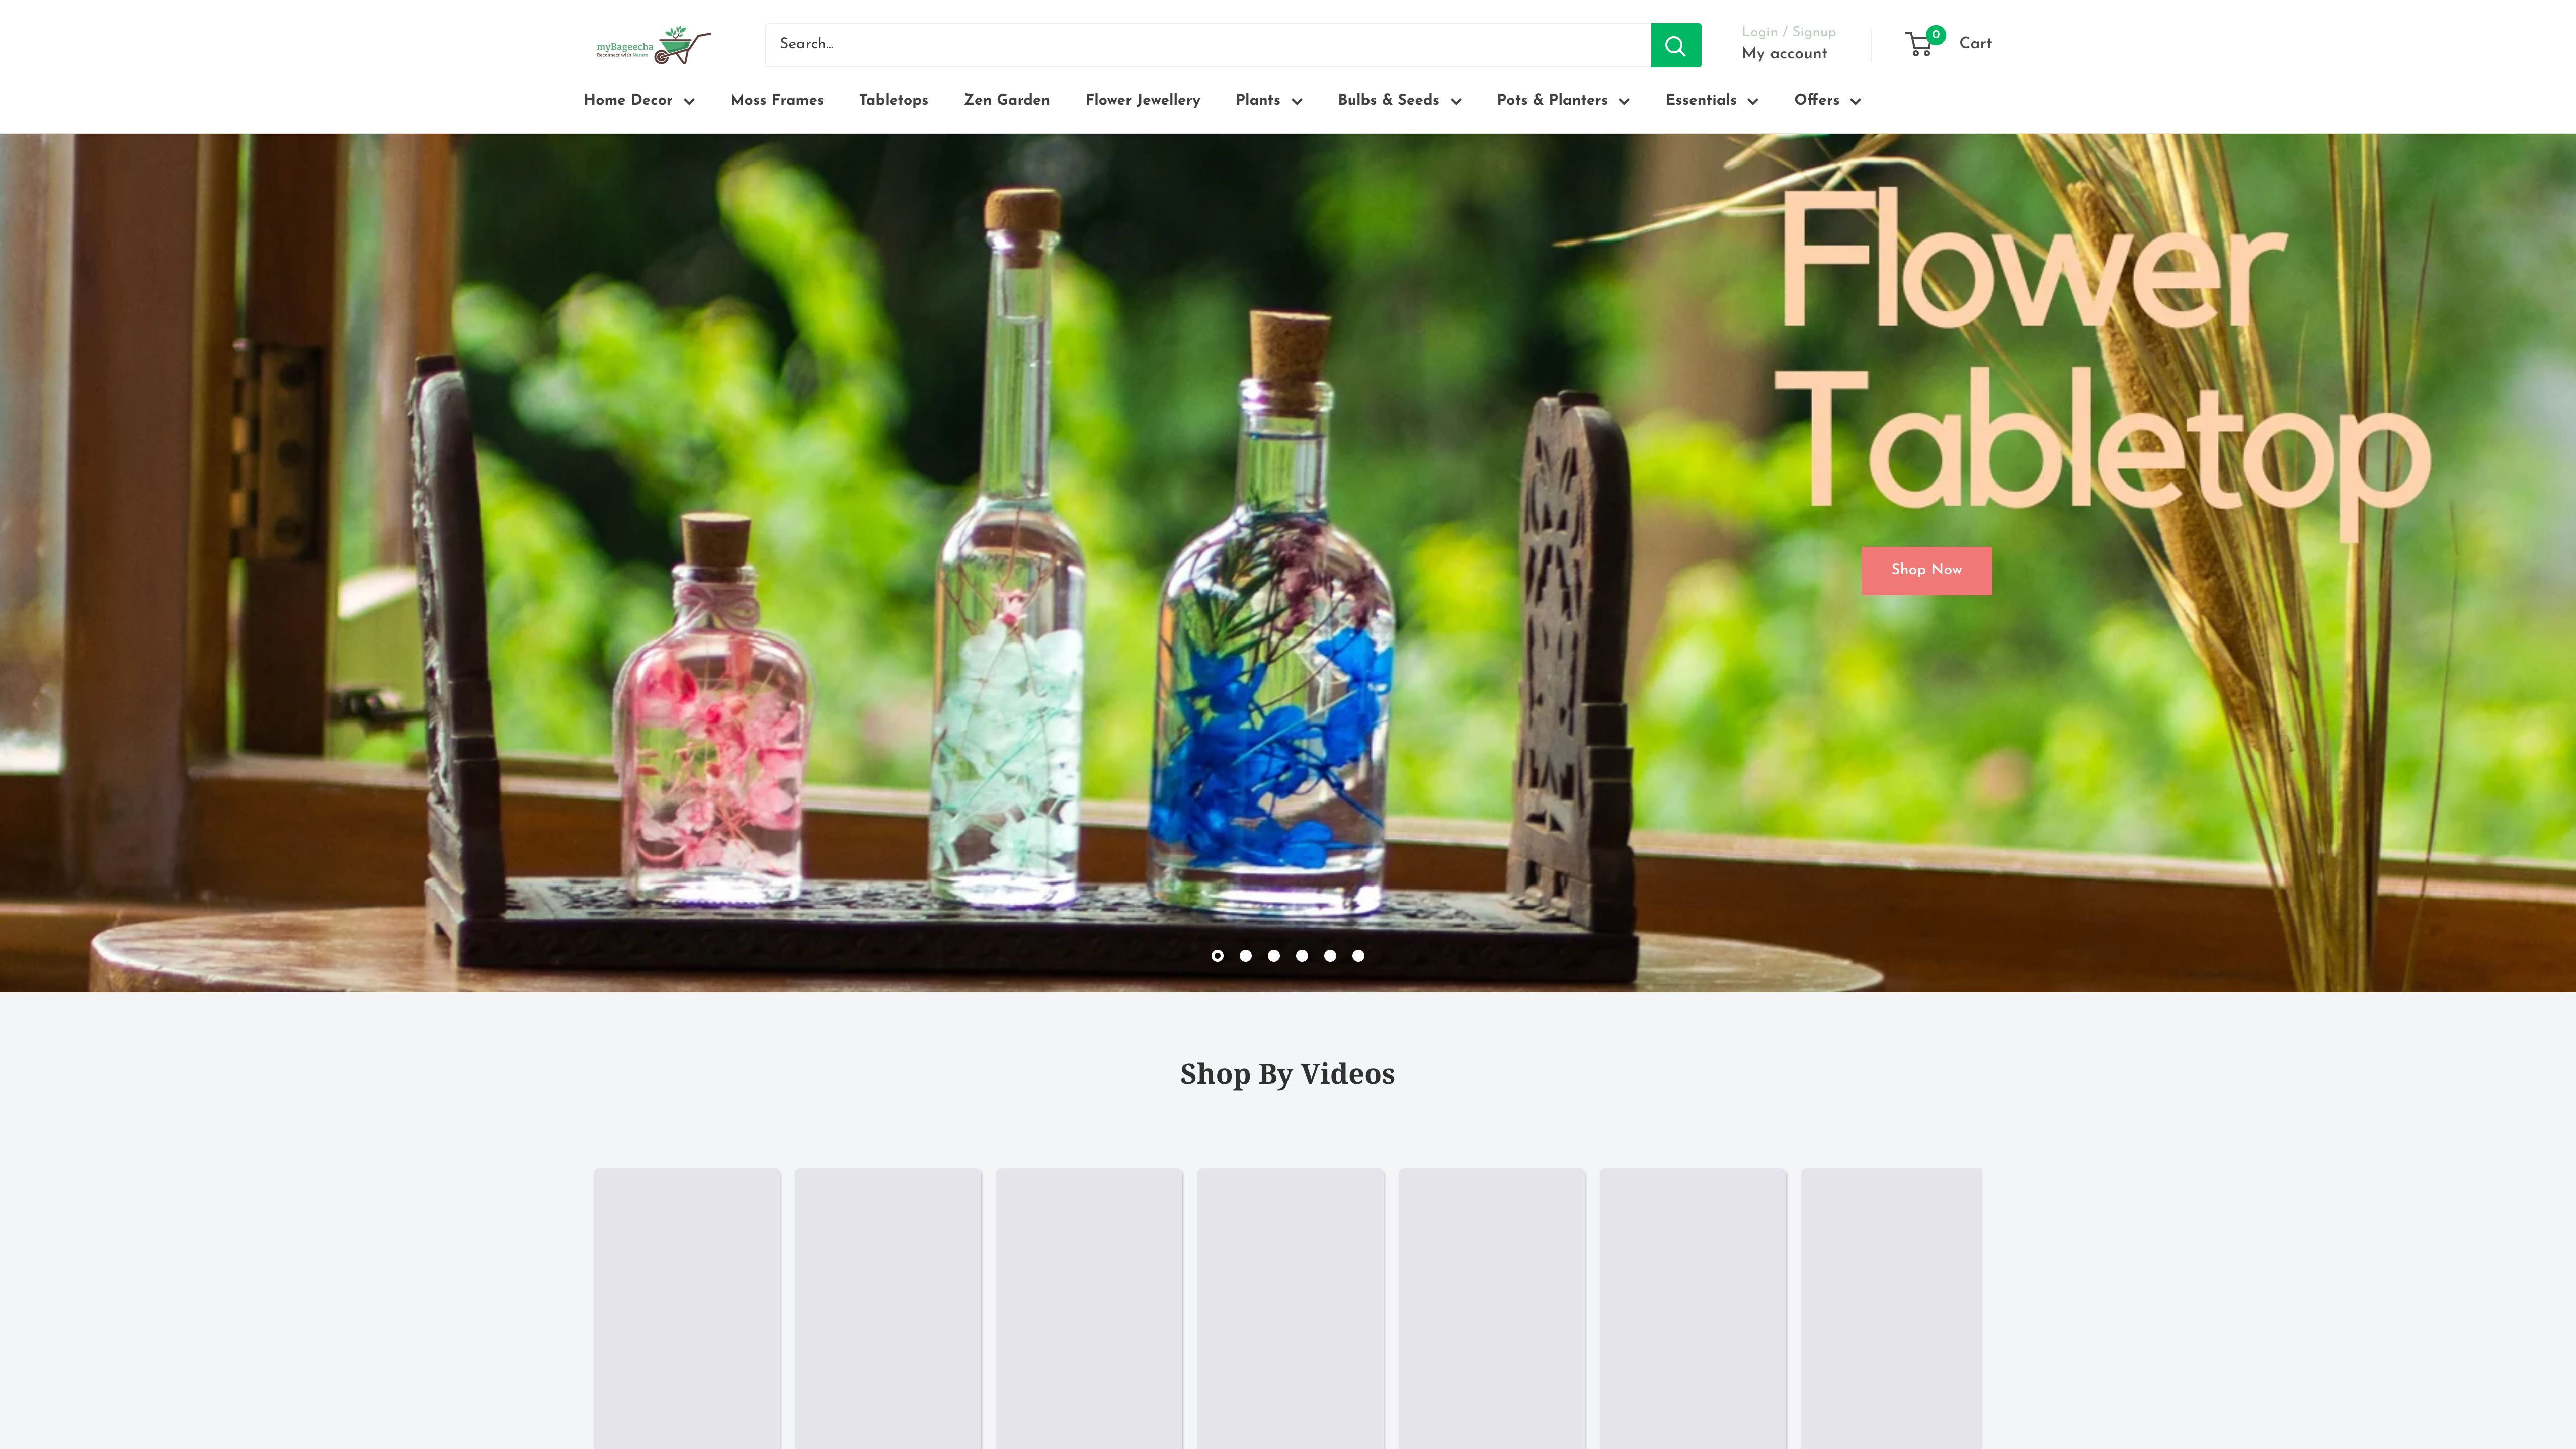Image resolution: width=2576 pixels, height=1449 pixels.
Task: Click the Shop Now button
Action: pyautogui.click(x=1925, y=570)
